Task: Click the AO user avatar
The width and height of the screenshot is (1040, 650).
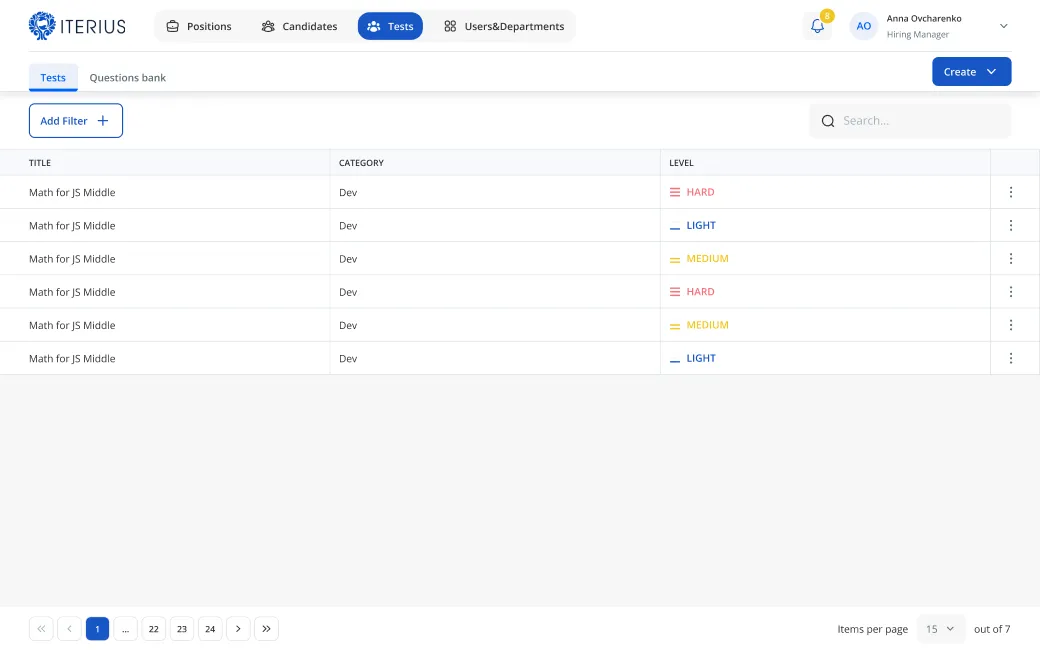Action: [x=863, y=26]
